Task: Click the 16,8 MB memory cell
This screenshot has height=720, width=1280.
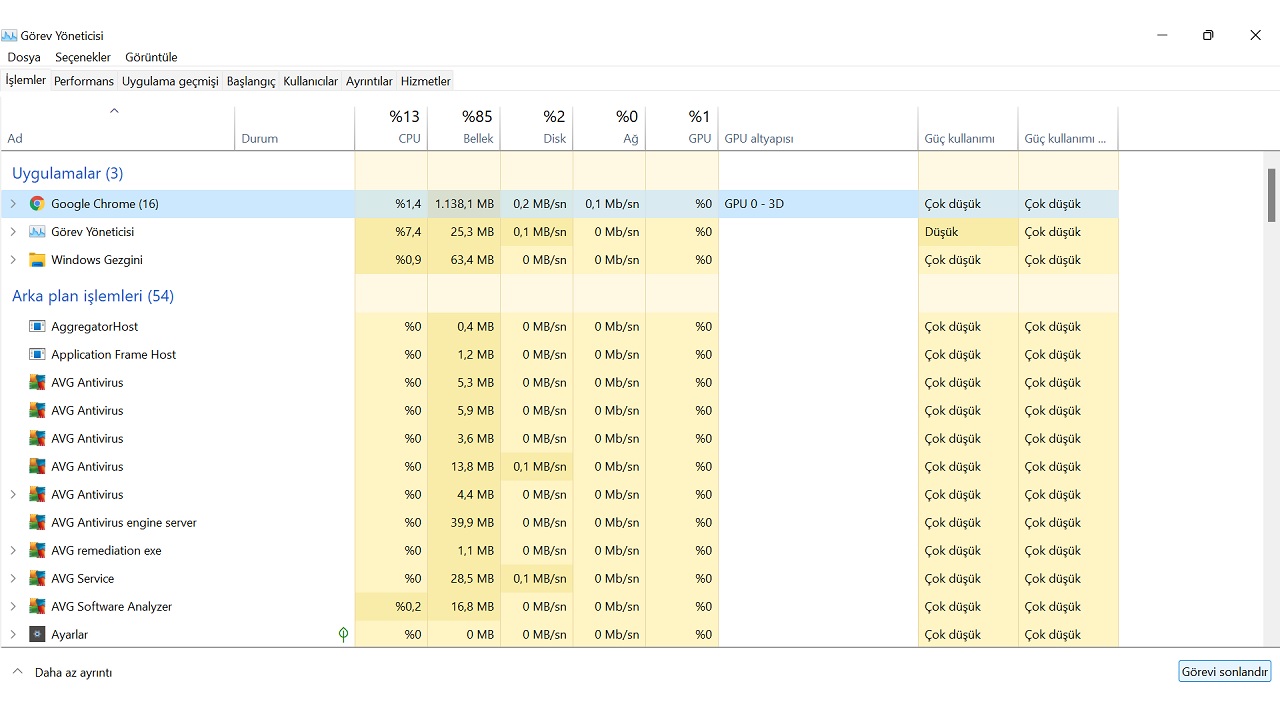Action: [x=464, y=607]
